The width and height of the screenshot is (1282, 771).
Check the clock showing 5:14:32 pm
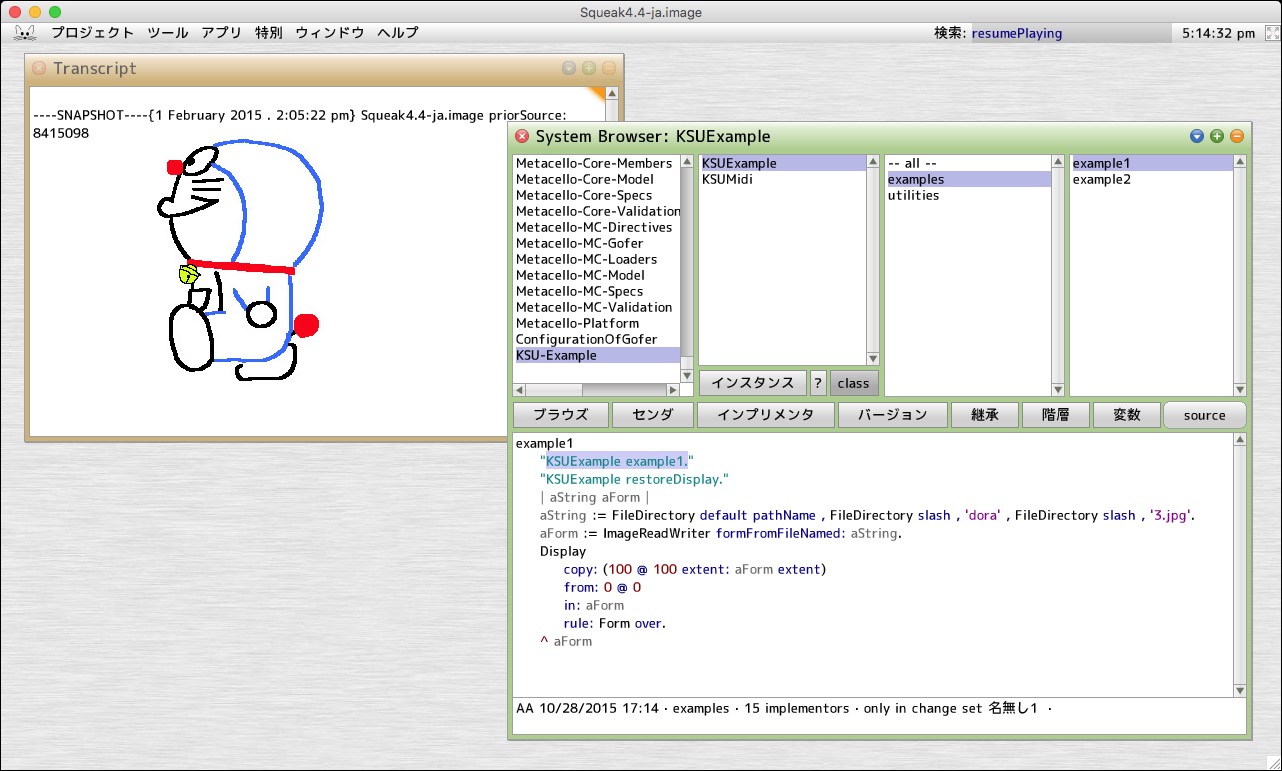(1218, 33)
